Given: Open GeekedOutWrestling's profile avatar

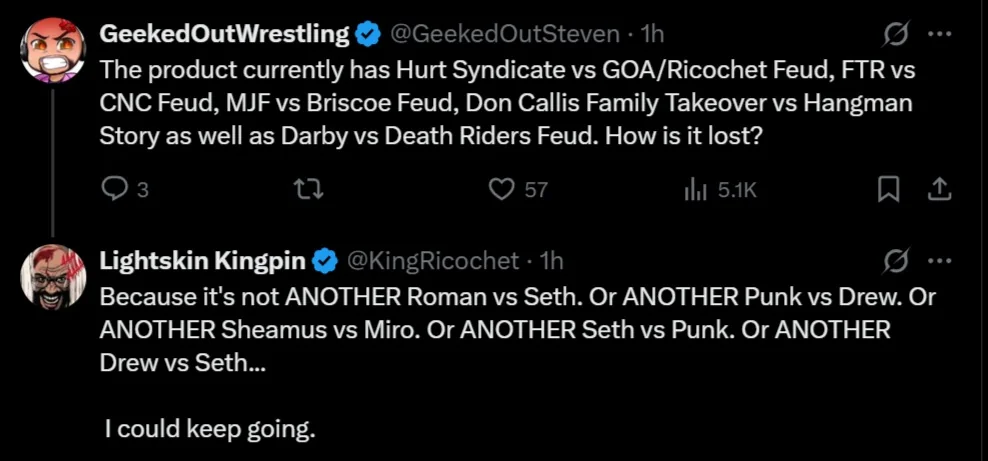Looking at the screenshot, I should 53,48.
